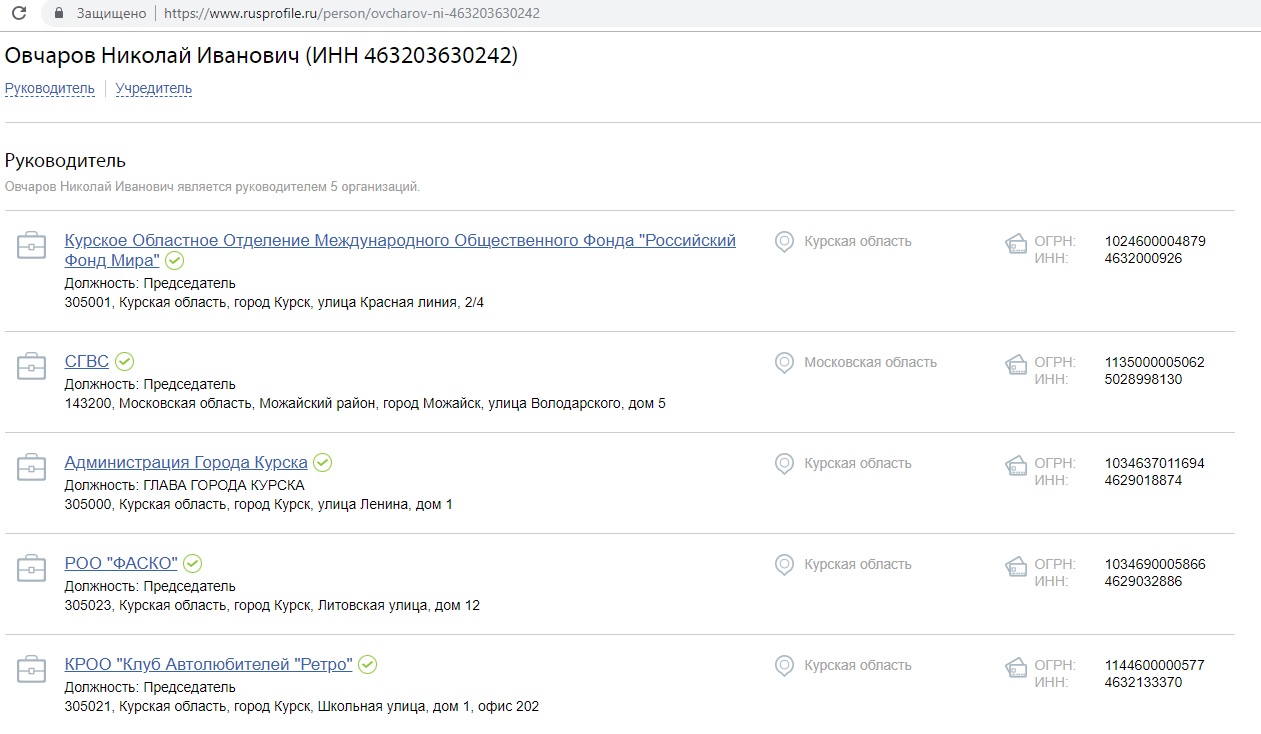Click green checkmark next to РОО "ФАСКО"
Viewport: 1261px width, 734px height.
[x=192, y=564]
